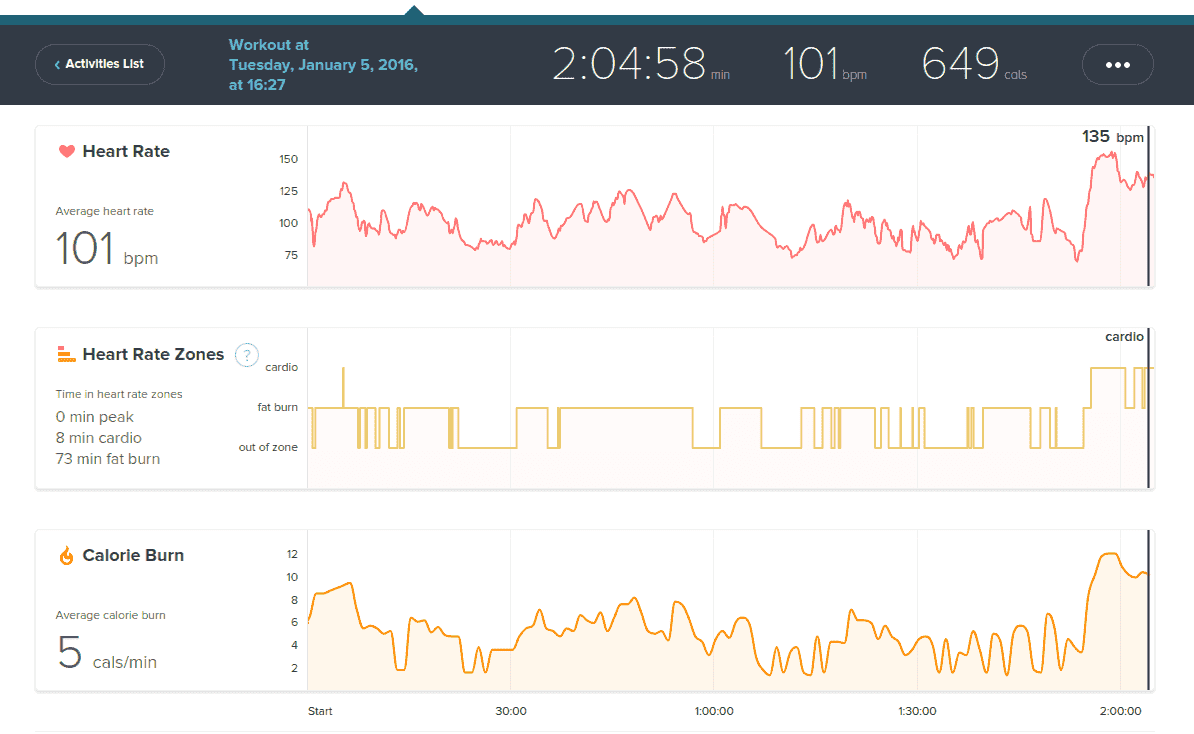Click the Start label on the time axis

point(320,711)
